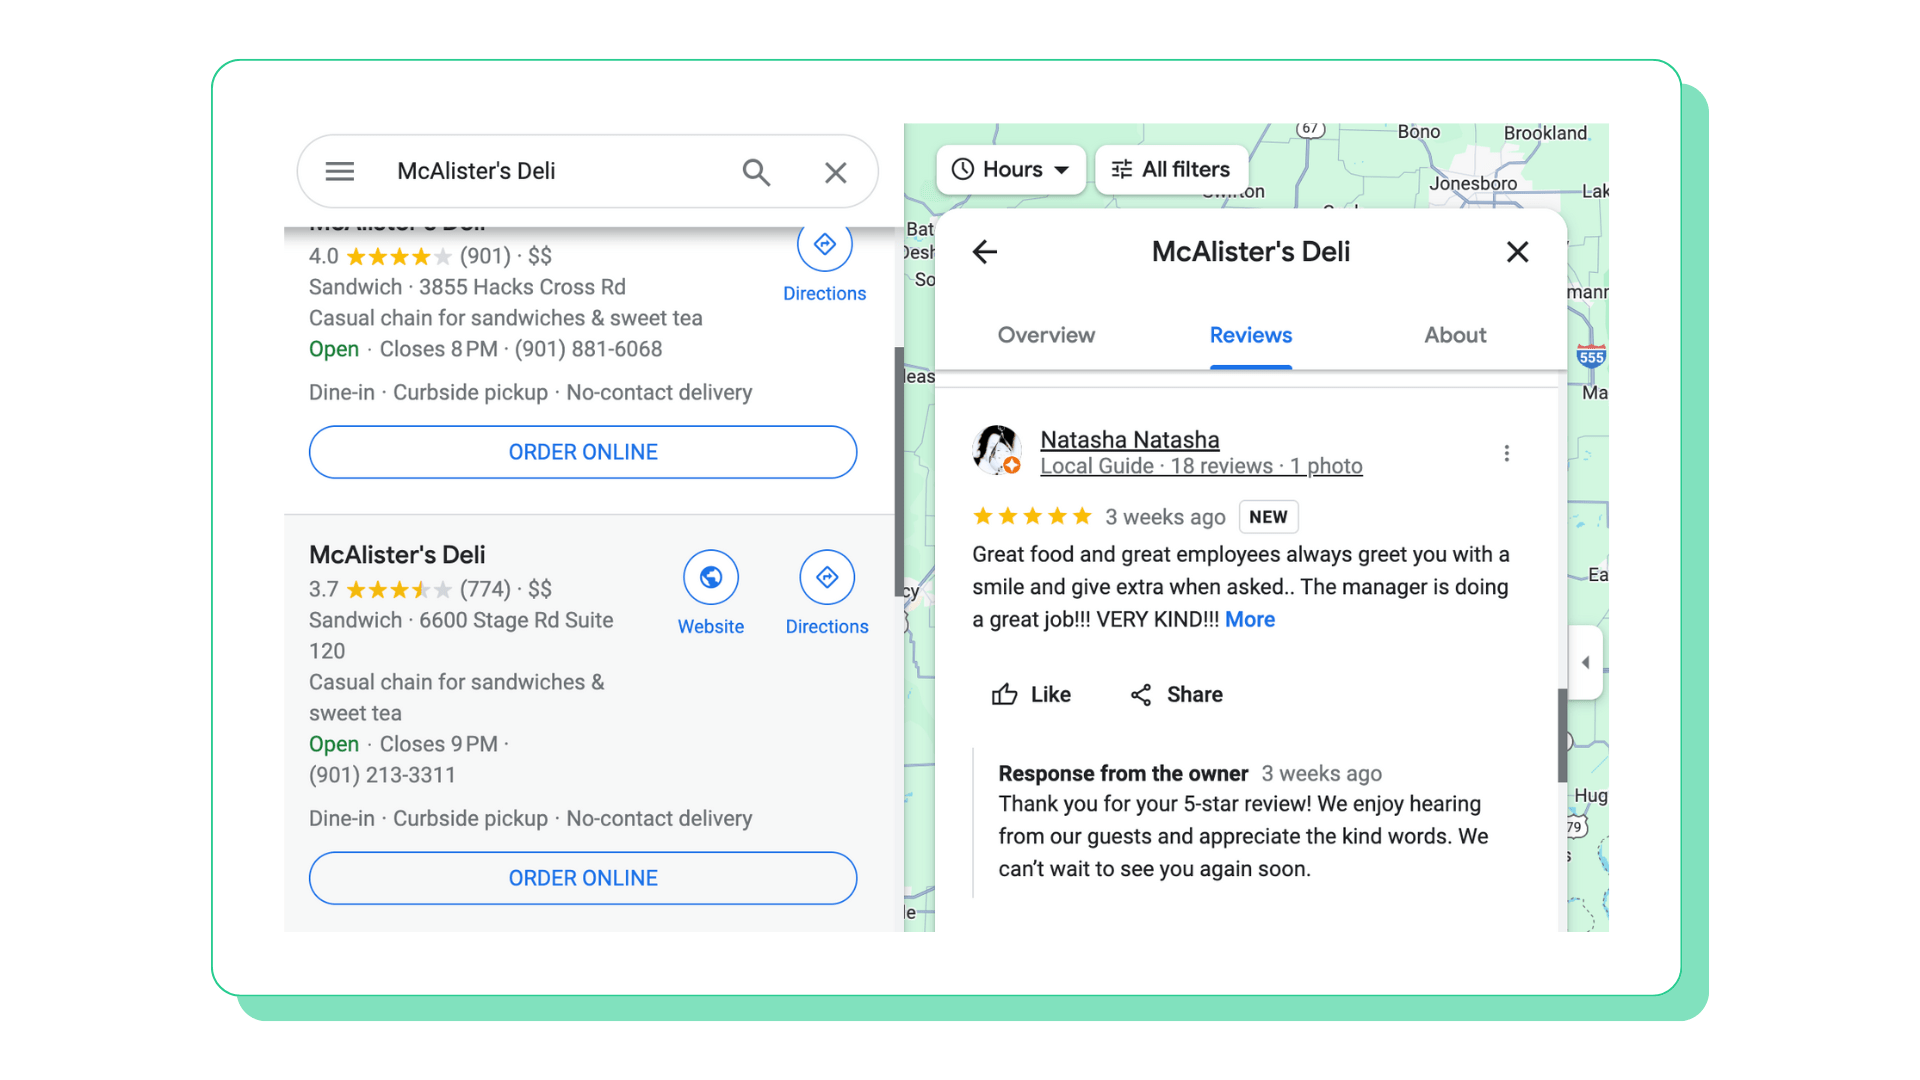
Task: Click ORDER ONLINE for Hacks Cross Rd deli
Action: (x=583, y=452)
